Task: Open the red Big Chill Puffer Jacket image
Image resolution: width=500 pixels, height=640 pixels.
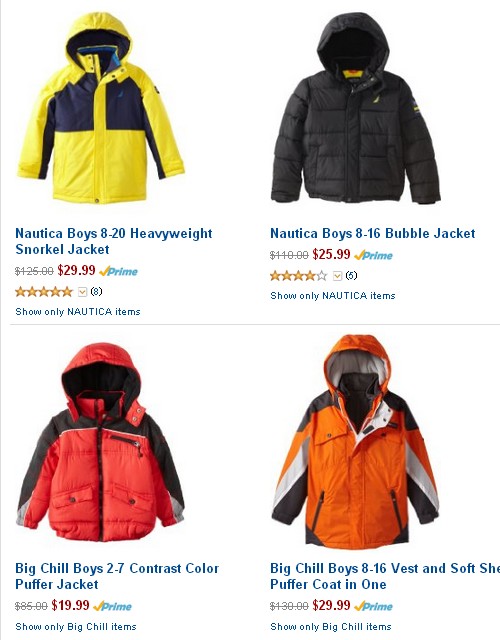Action: point(100,442)
